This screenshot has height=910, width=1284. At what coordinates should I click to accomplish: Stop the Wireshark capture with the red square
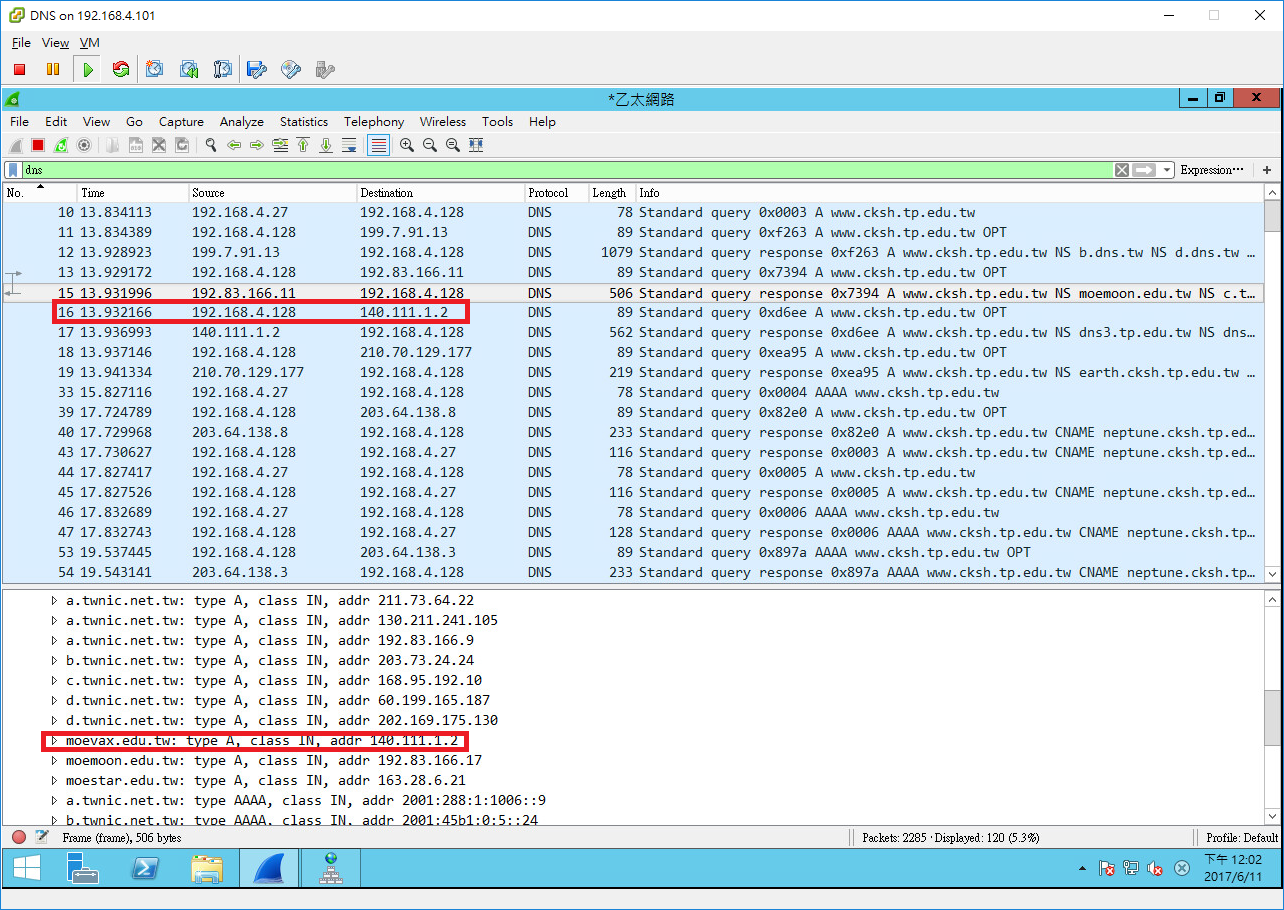coord(38,145)
